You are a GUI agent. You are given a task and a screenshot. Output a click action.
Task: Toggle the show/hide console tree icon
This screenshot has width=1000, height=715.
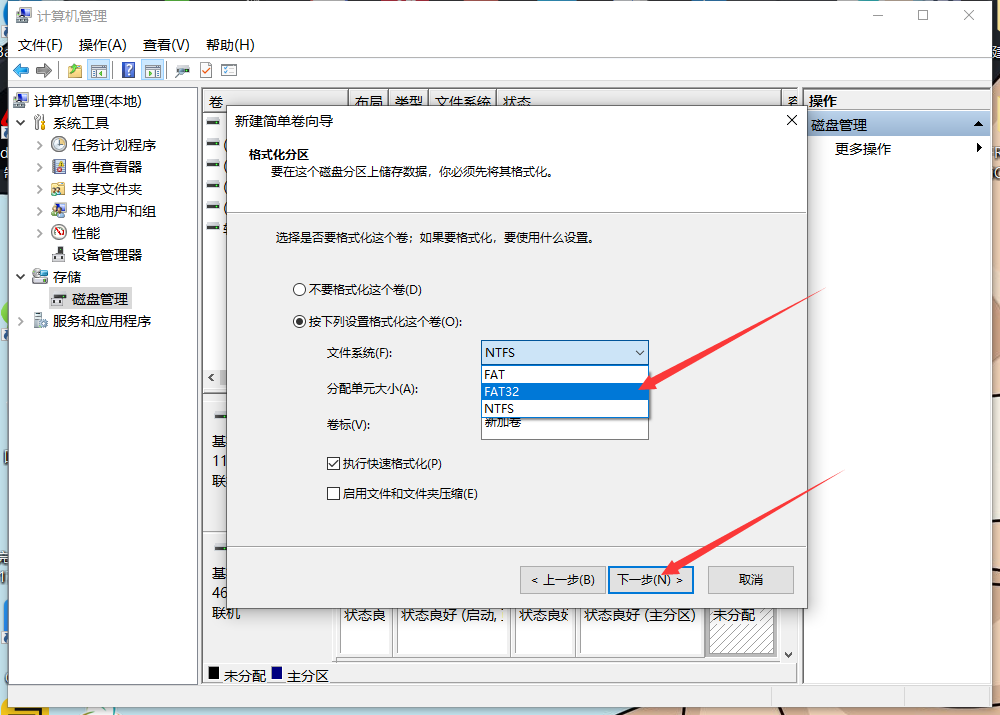[98, 70]
